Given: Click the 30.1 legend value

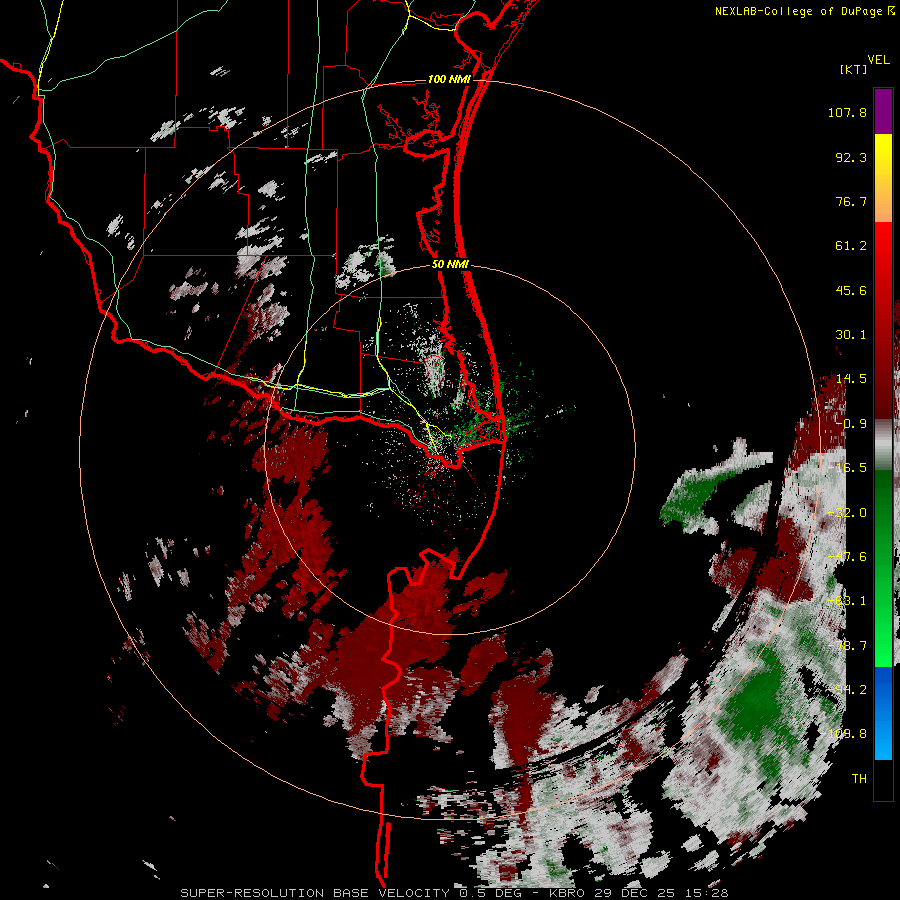Looking at the screenshot, I should [x=851, y=335].
